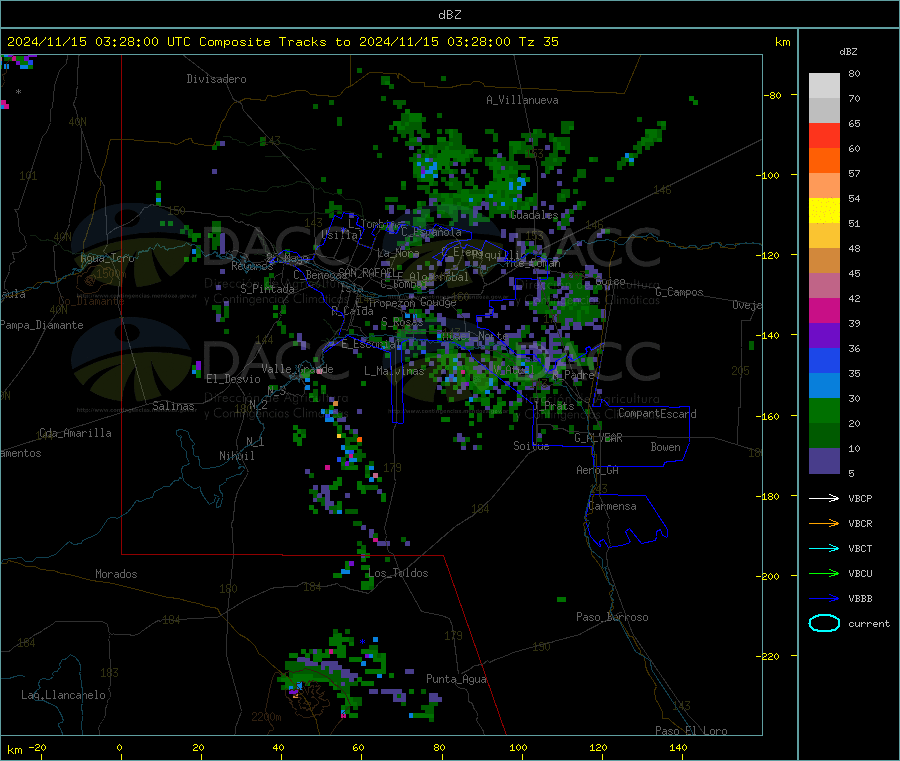The width and height of the screenshot is (900, 761).
Task: Click the orange VBCR arrow legend icon
Action: (824, 523)
